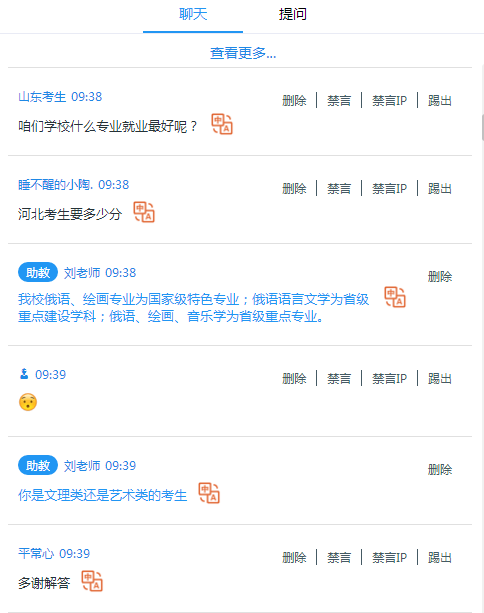The image size is (484, 613).
Task: Switch to the 提问 tab
Action: click(292, 14)
